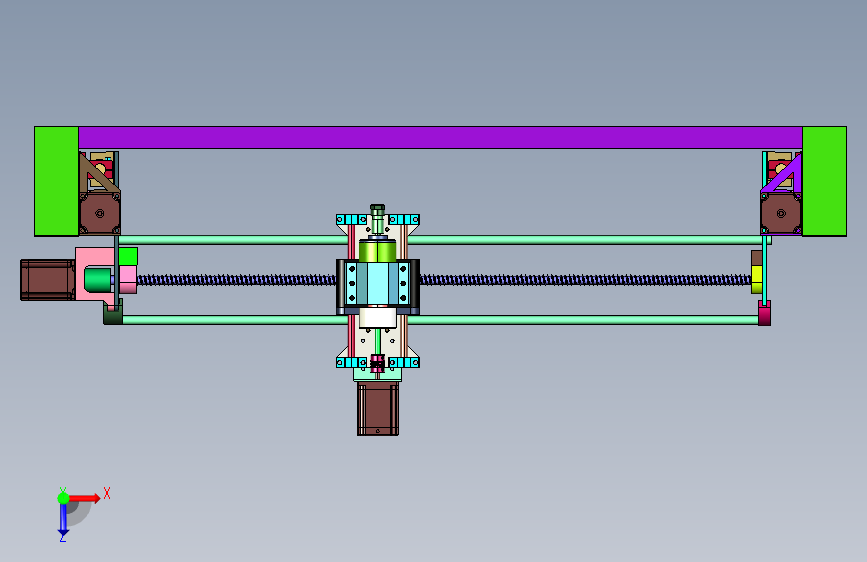Select the blue Z axis arrow on triad
Screen dimensions: 867x562
pos(63,519)
